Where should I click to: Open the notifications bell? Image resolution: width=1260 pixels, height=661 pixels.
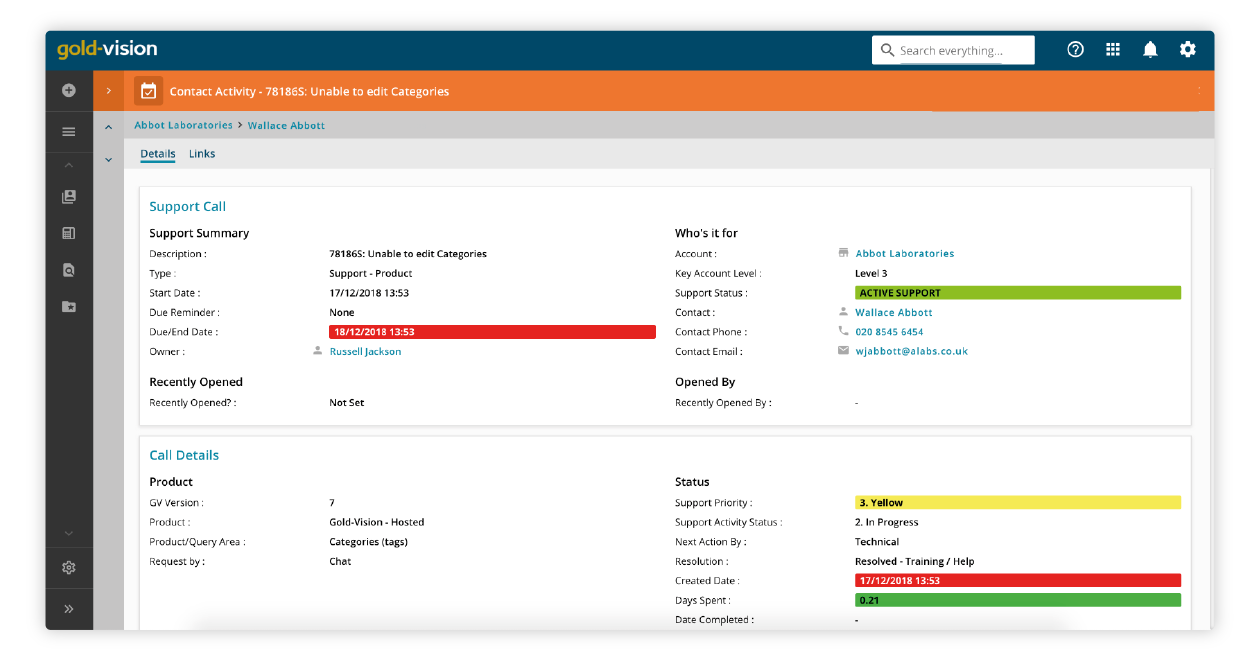[x=1150, y=49]
